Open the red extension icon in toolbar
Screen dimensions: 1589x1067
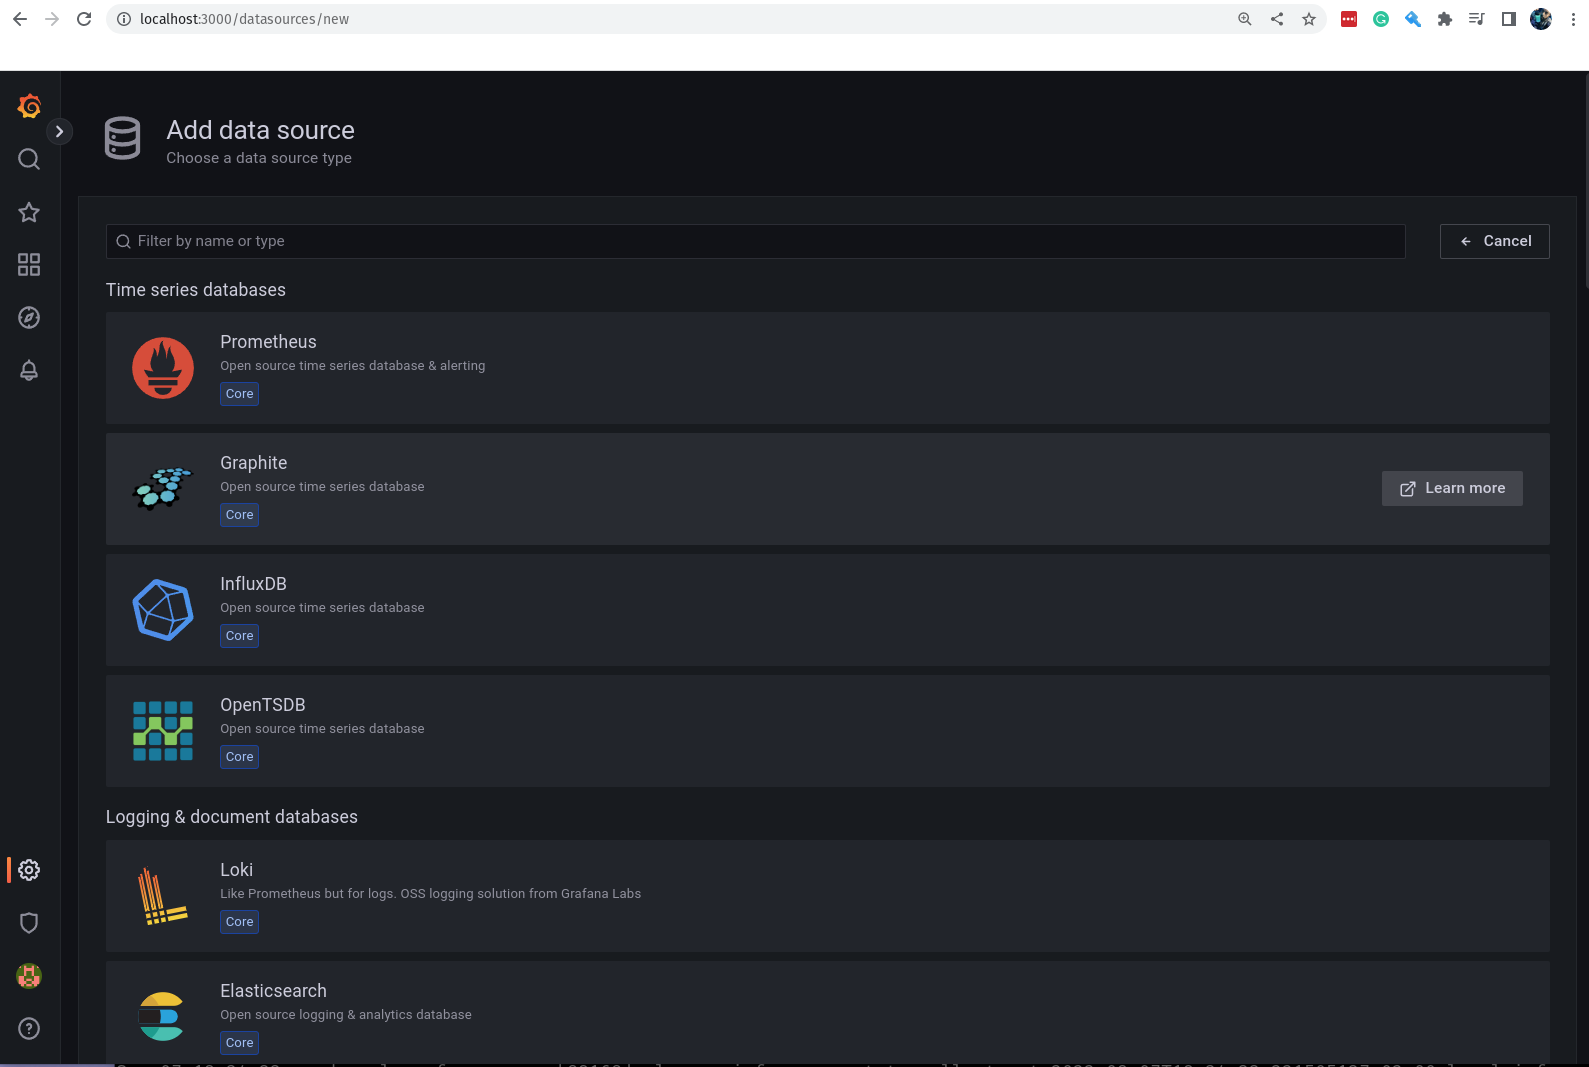1349,19
